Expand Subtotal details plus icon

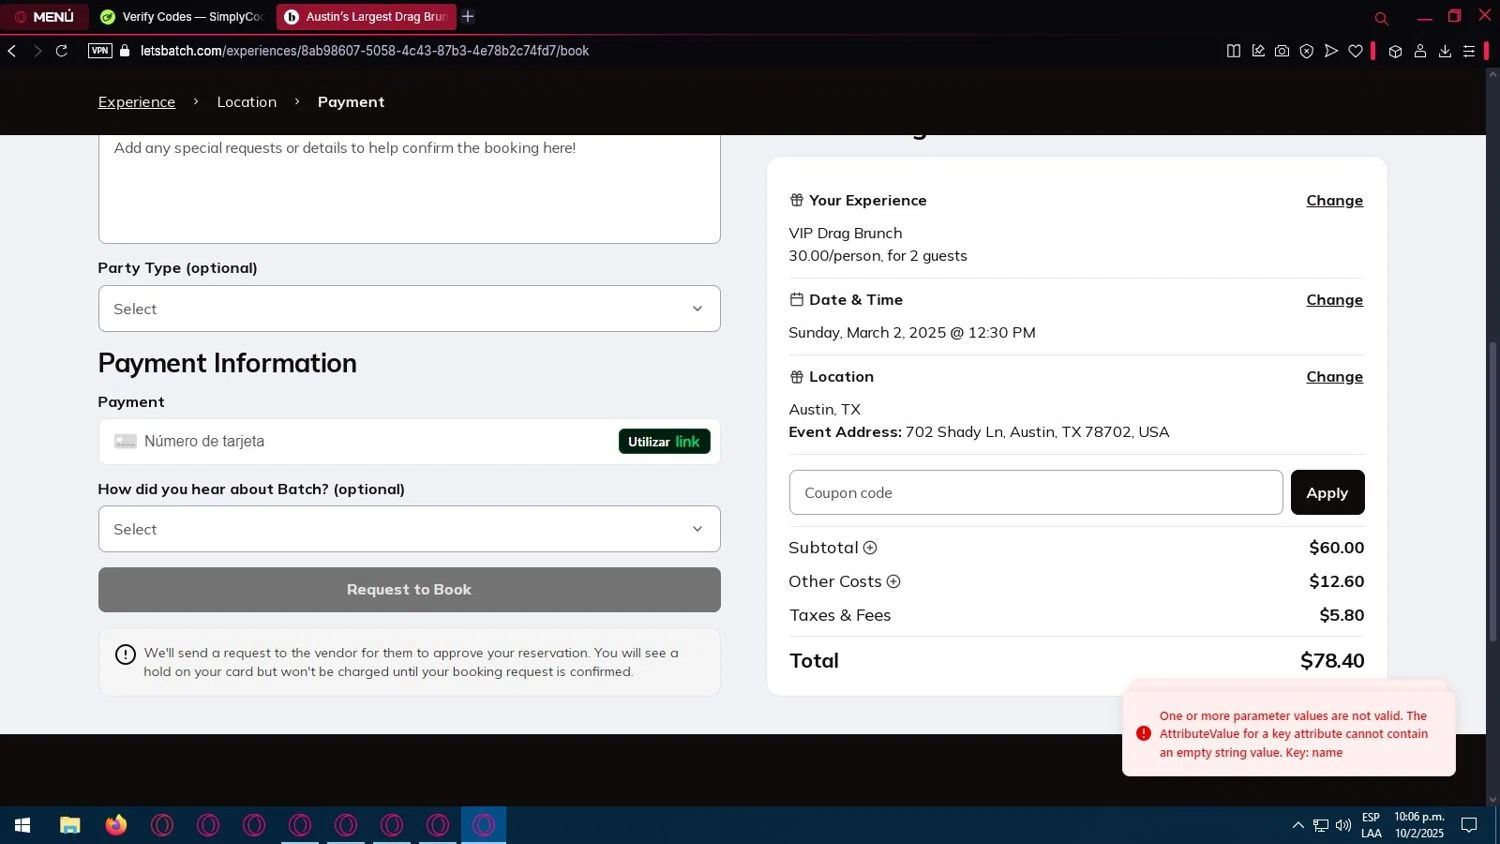click(x=870, y=548)
